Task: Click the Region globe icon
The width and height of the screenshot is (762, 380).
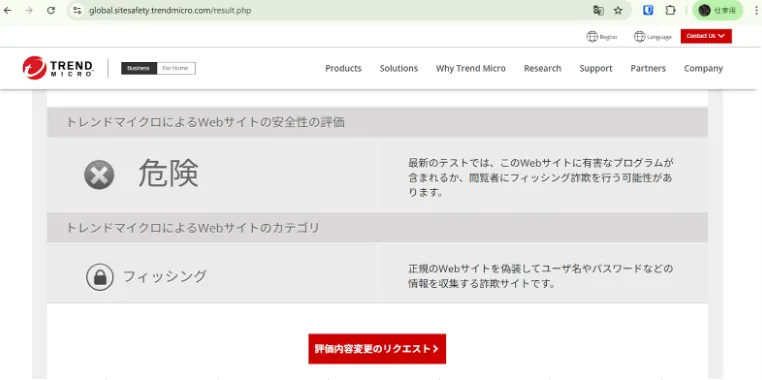Action: click(592, 36)
